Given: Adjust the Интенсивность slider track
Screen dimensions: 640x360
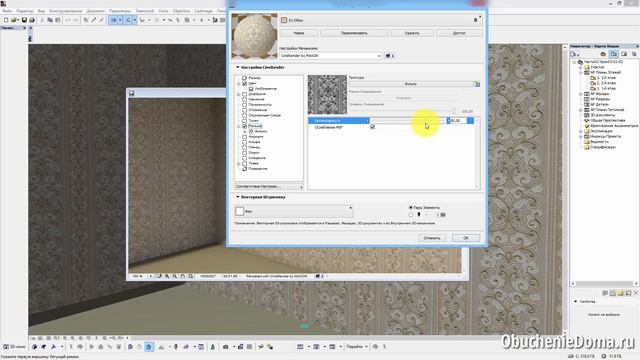Looking at the screenshot, I should pyautogui.click(x=408, y=121).
